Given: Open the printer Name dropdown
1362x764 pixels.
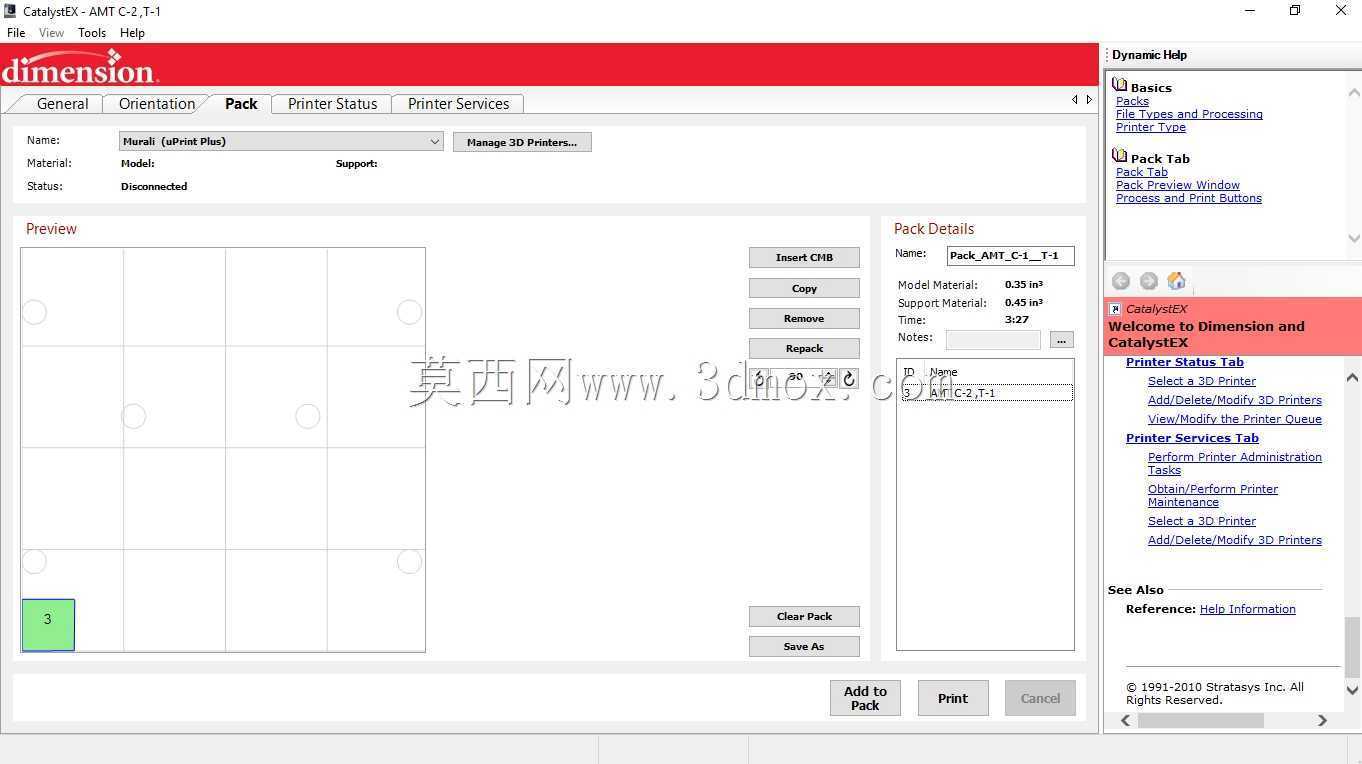Looking at the screenshot, I should pyautogui.click(x=281, y=141).
